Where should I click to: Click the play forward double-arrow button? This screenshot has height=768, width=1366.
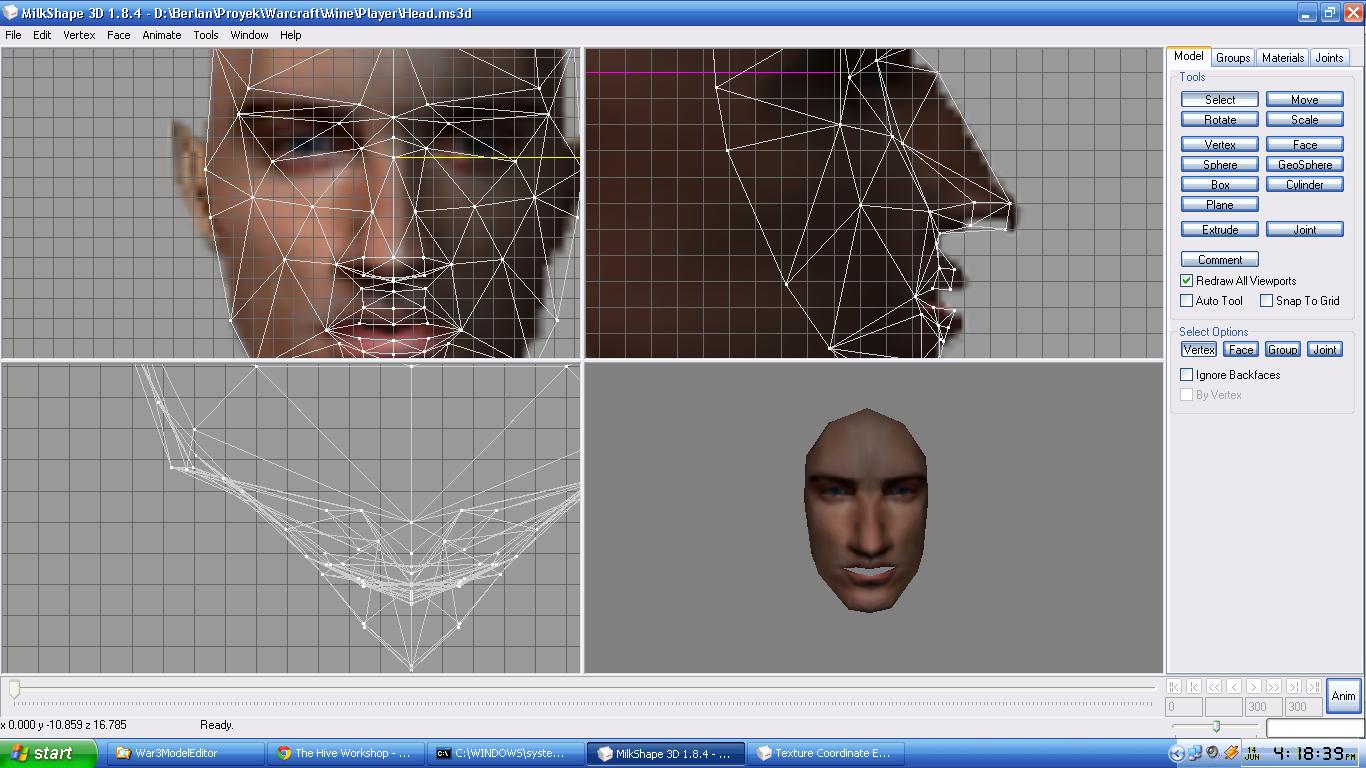tap(1274, 686)
